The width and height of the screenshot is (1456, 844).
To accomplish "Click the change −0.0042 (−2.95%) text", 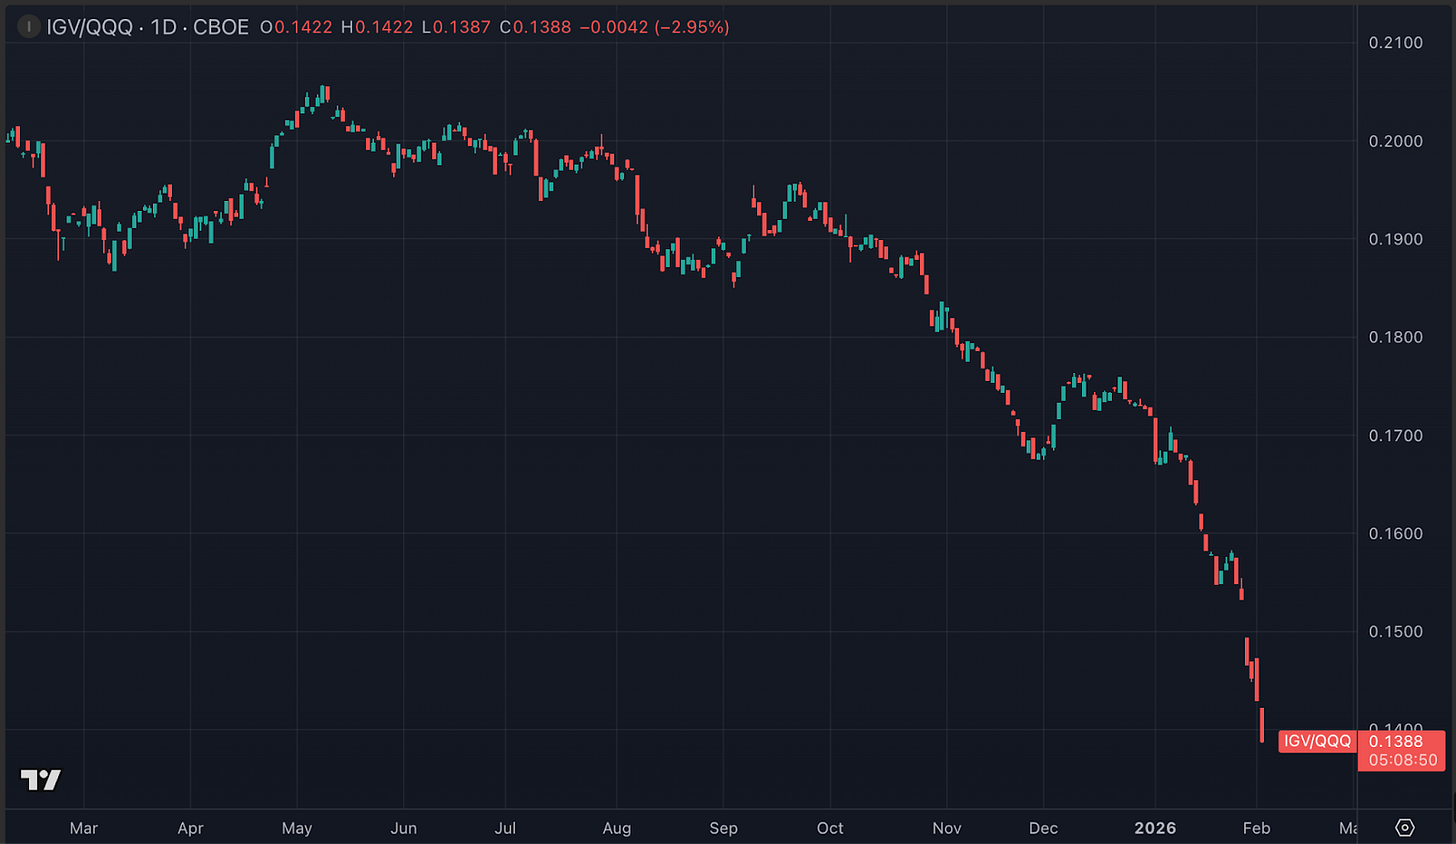I will tap(655, 27).
